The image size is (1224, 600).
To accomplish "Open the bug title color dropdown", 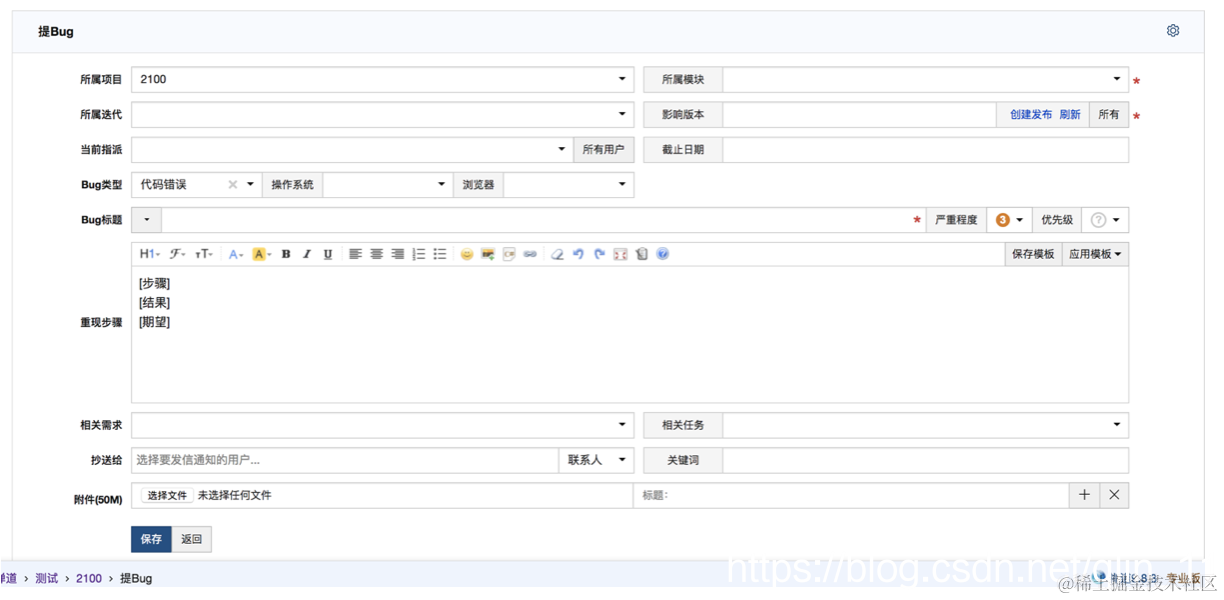I will (146, 220).
